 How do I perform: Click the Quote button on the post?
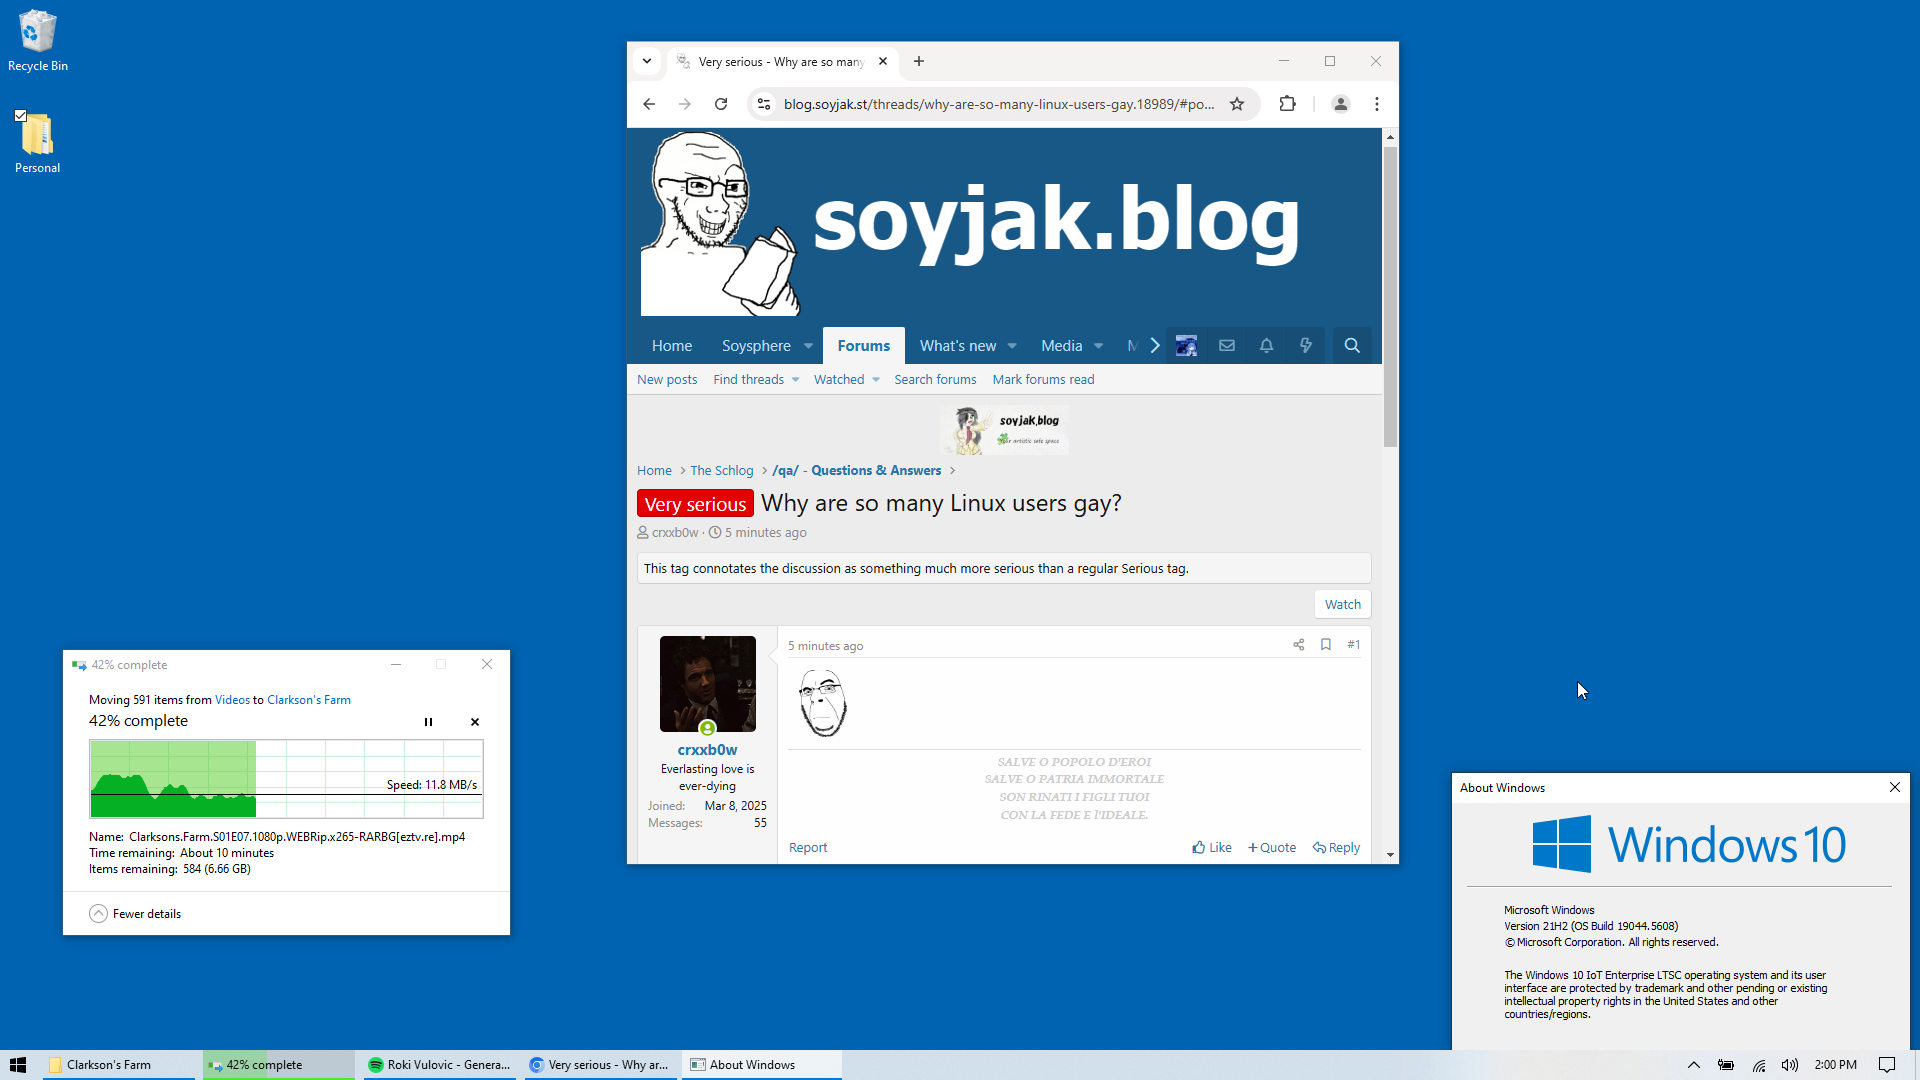pos(1272,848)
